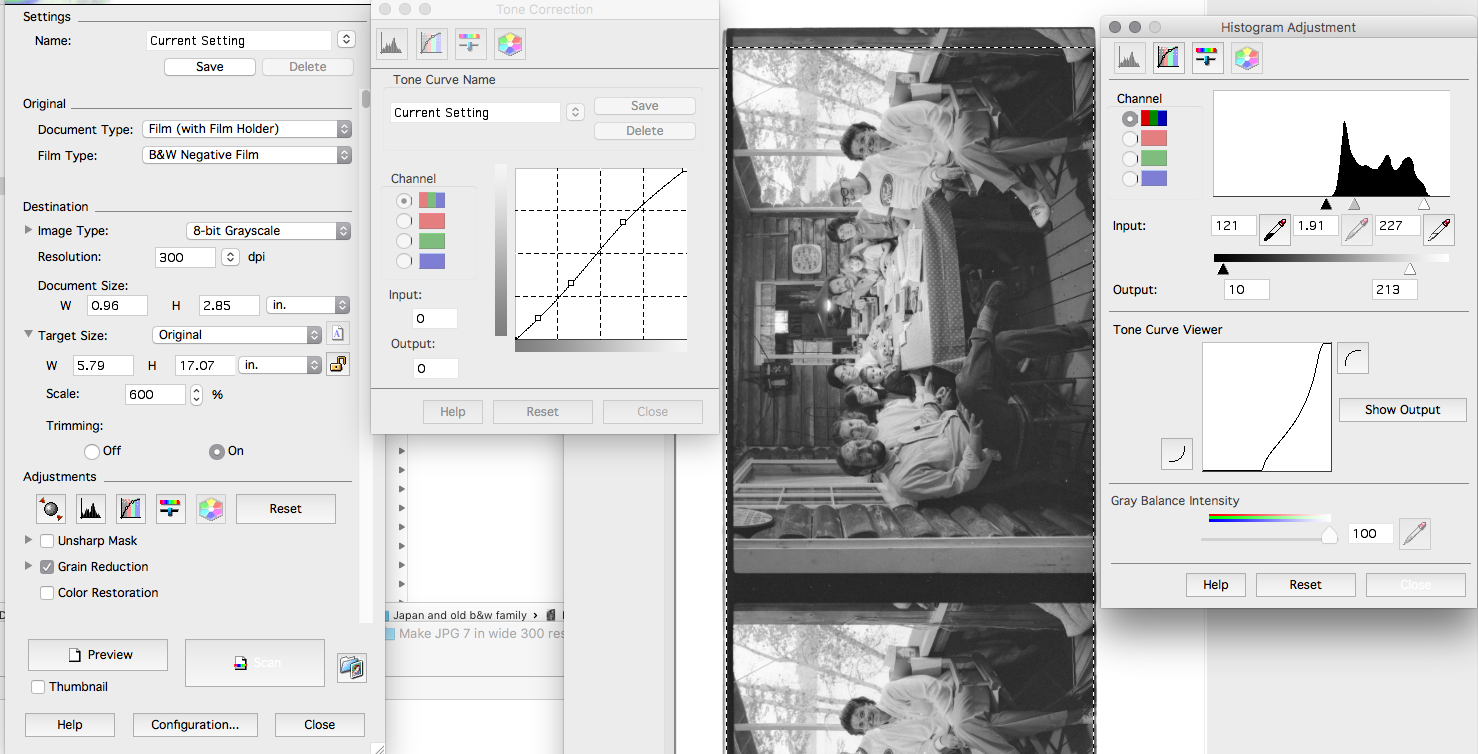The height and width of the screenshot is (754, 1478).
Task: Click the Color Palette icon in Histogram Adjustment
Action: [x=1246, y=58]
